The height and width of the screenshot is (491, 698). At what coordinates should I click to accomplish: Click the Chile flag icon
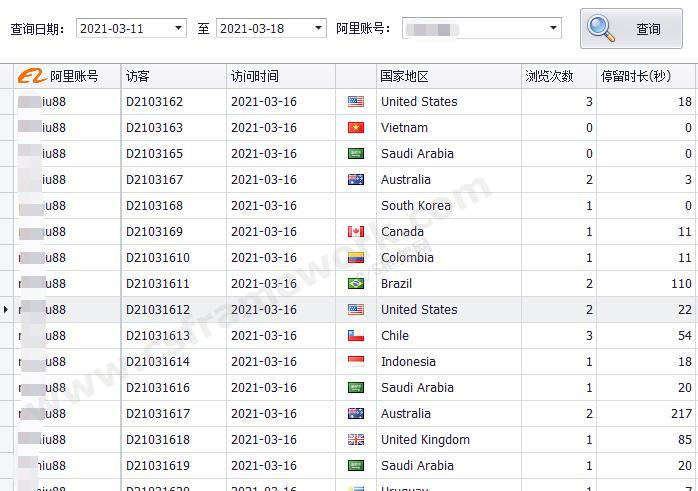(x=355, y=336)
